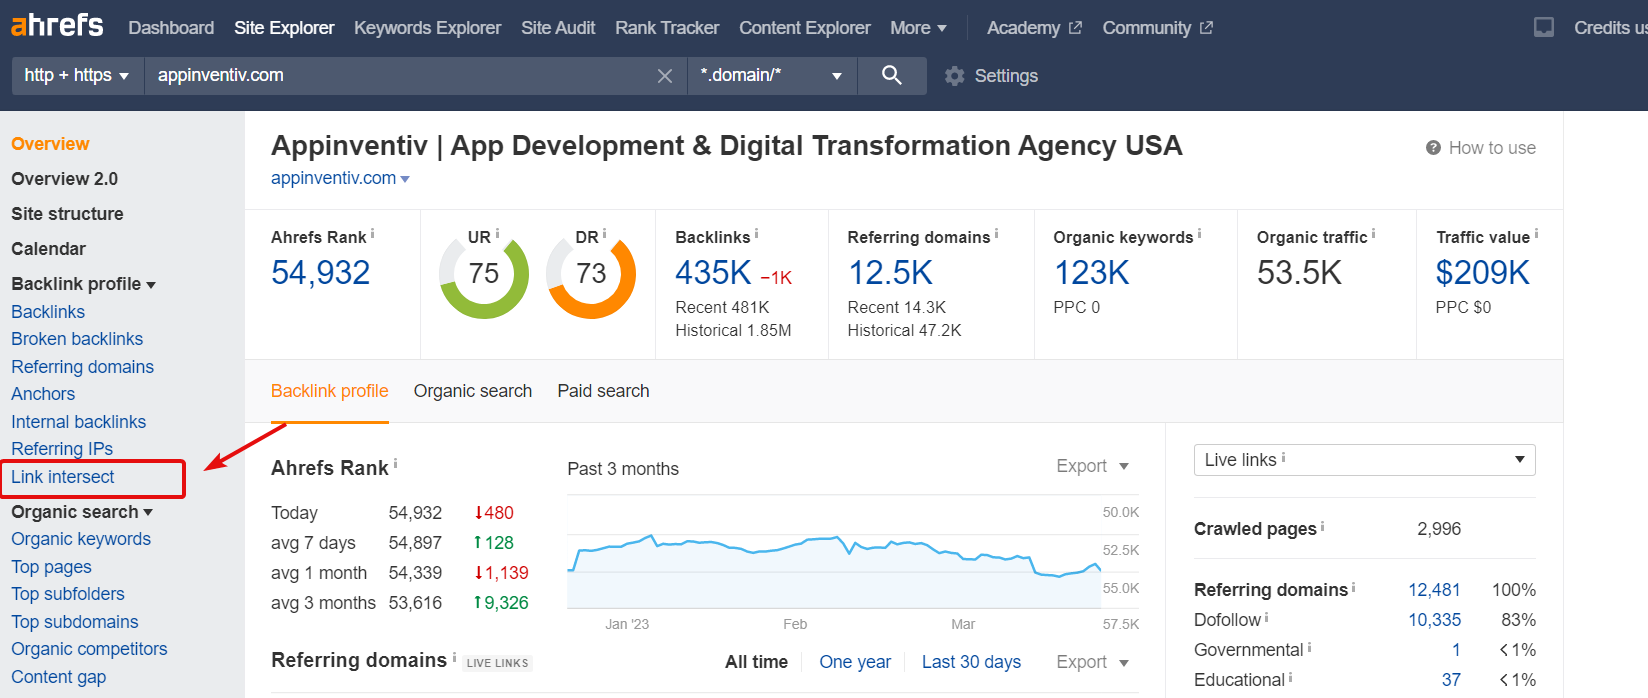1648x698 pixels.
Task: Open Internal backlinks report
Action: click(78, 422)
